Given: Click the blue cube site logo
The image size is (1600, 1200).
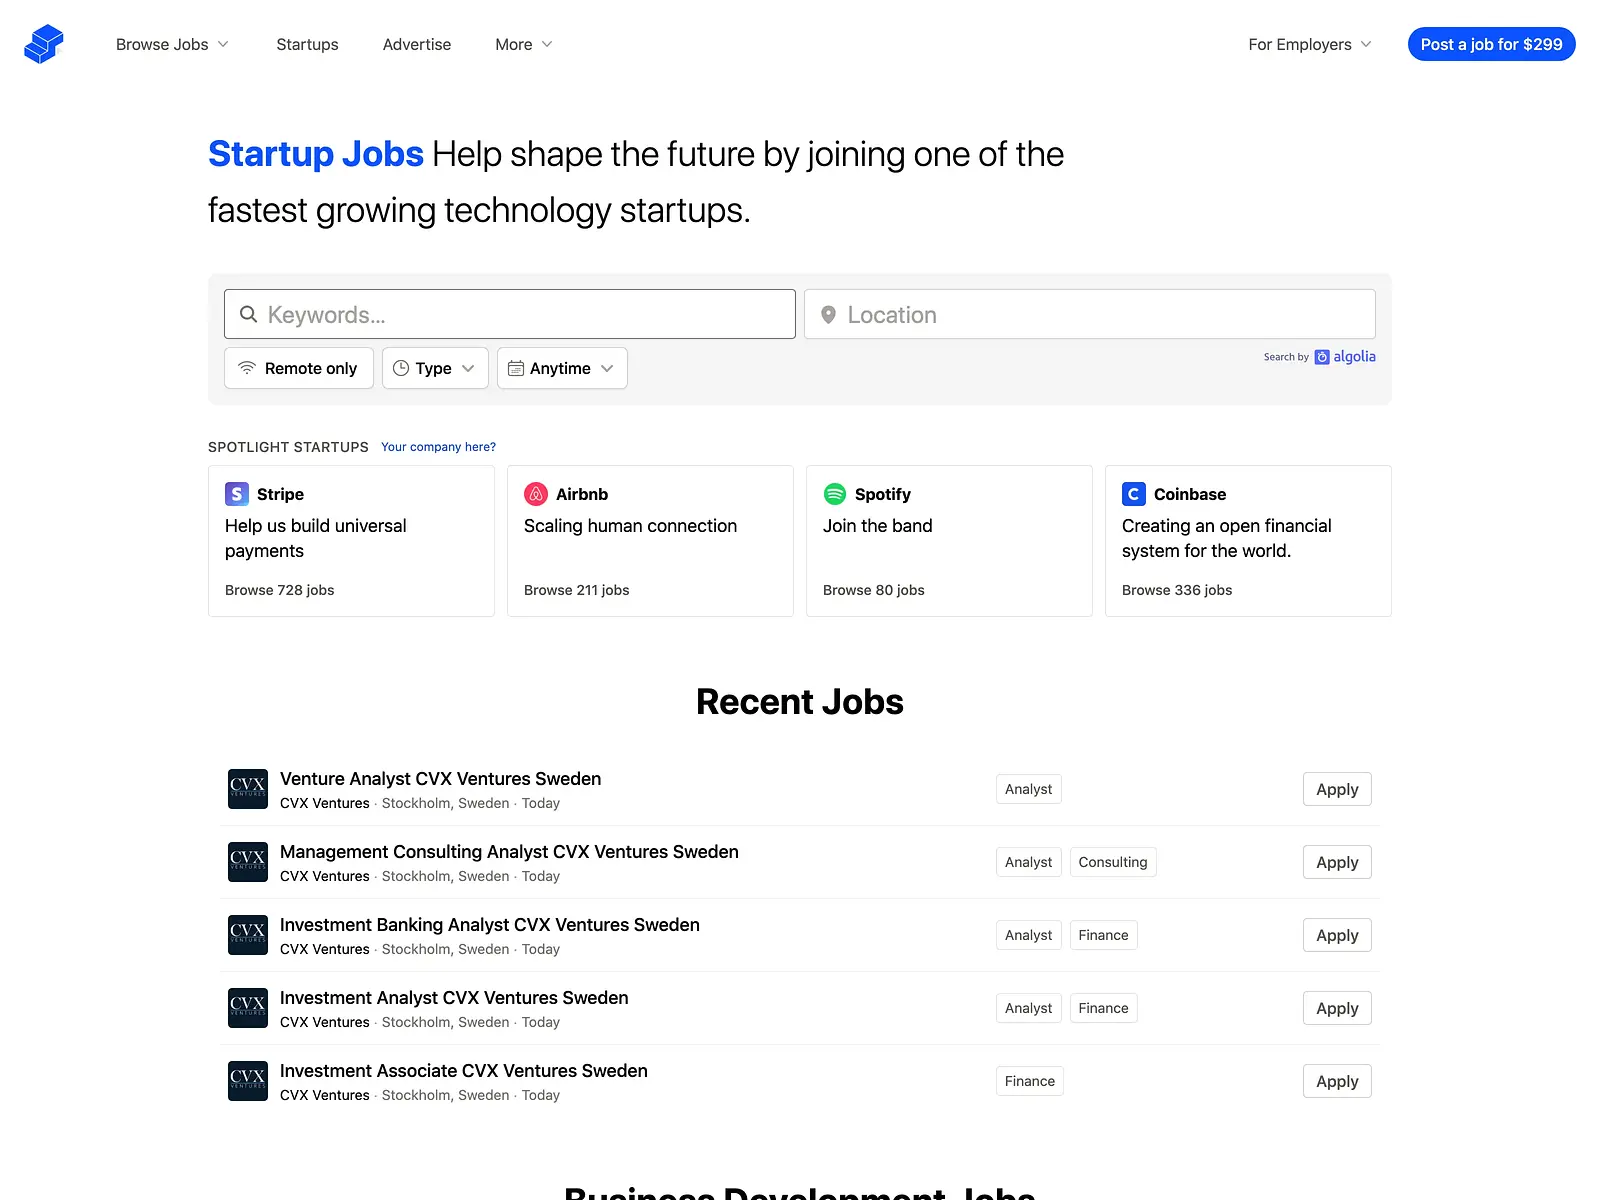Looking at the screenshot, I should [44, 44].
